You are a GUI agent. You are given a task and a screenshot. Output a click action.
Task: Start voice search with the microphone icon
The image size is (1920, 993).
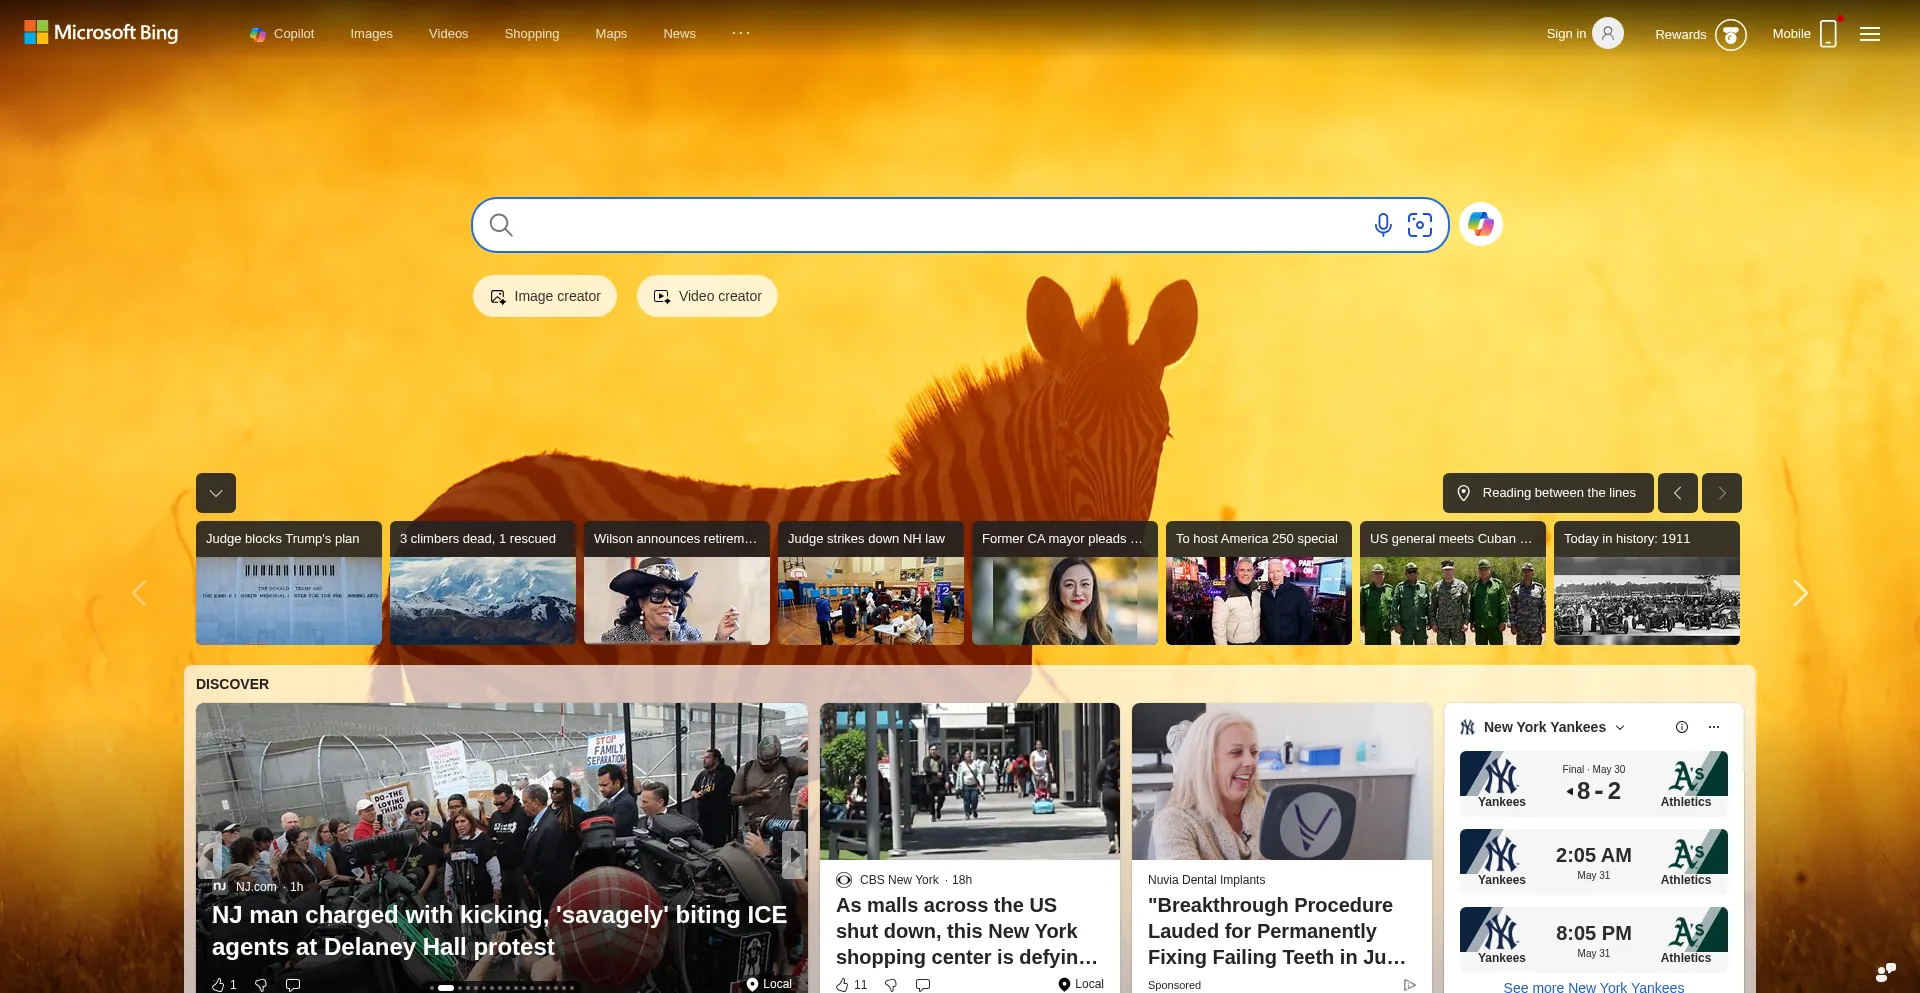coord(1383,225)
